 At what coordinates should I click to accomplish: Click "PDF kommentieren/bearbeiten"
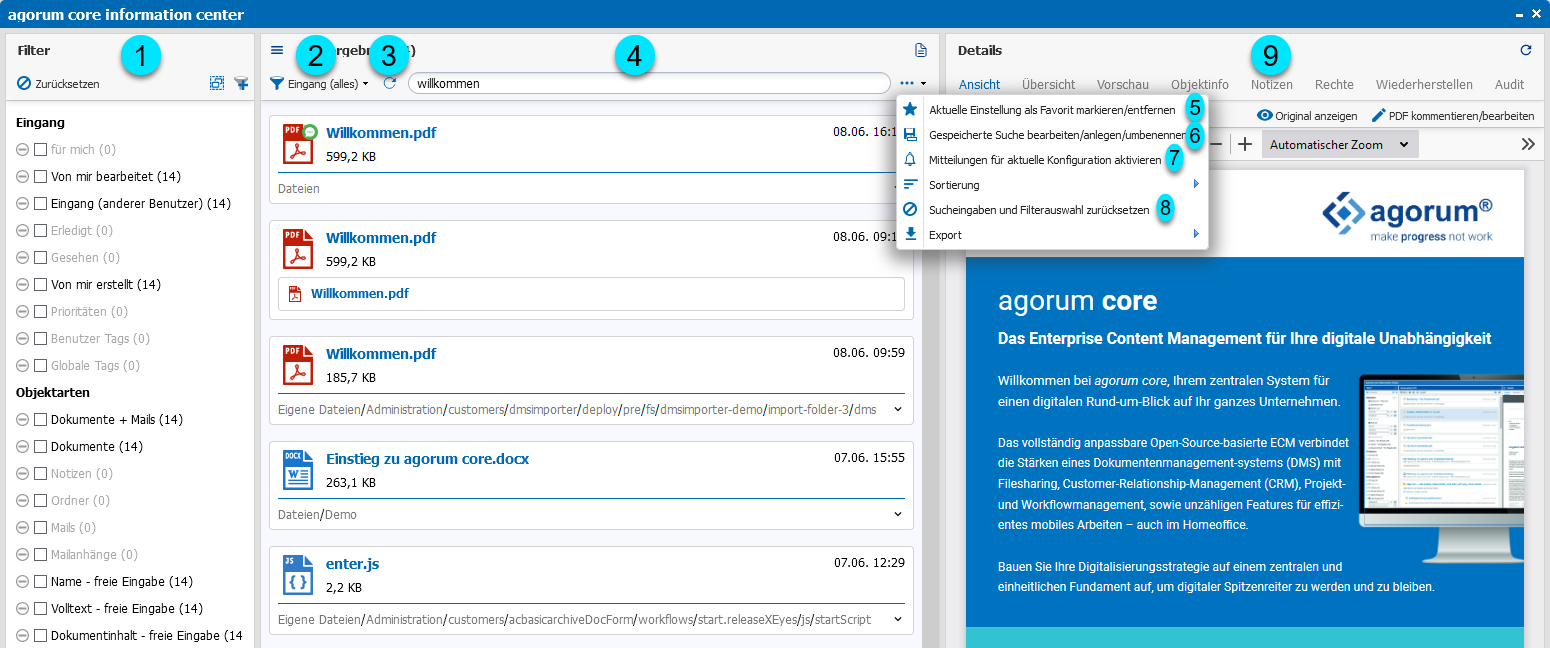(1452, 115)
